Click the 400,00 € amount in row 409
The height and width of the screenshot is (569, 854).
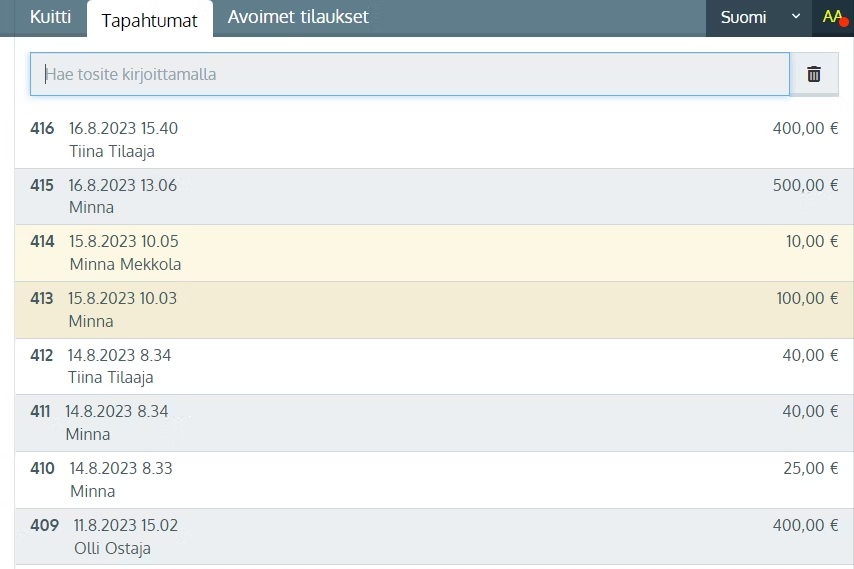click(x=805, y=525)
